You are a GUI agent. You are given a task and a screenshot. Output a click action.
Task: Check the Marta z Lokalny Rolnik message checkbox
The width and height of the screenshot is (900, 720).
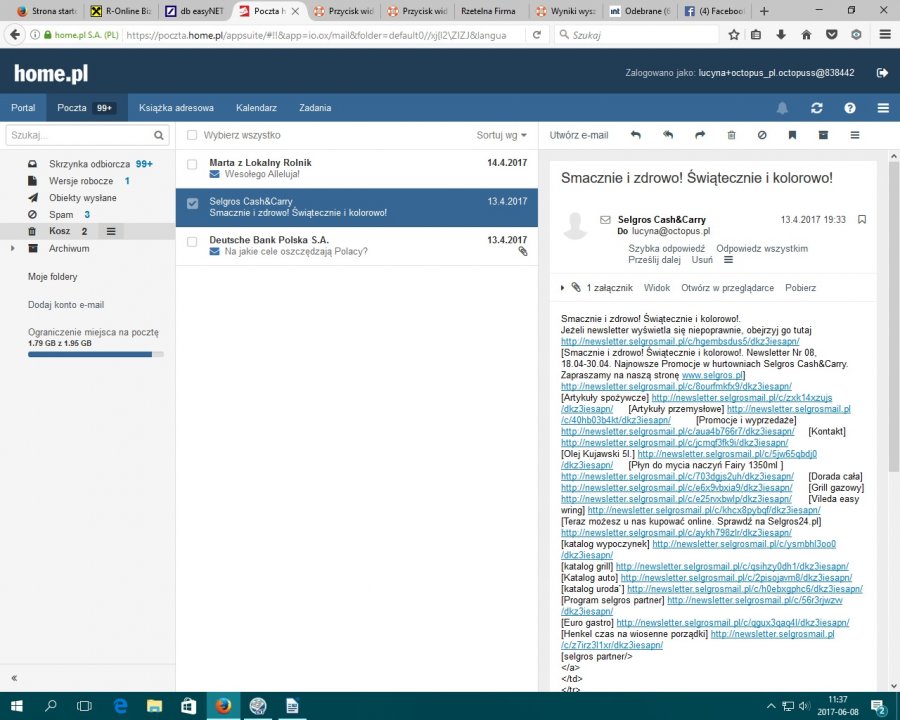point(192,164)
